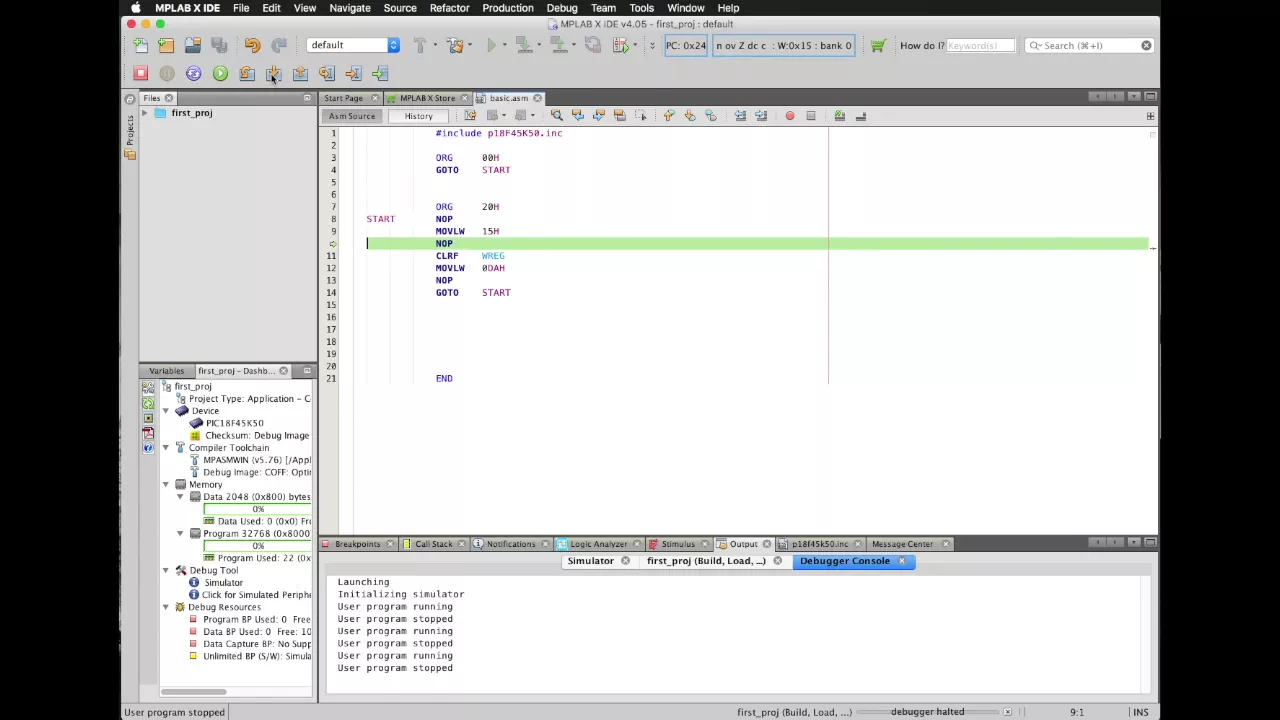Image resolution: width=1280 pixels, height=720 pixels.
Task: Click the Set PC at Cursor icon
Action: 353,73
